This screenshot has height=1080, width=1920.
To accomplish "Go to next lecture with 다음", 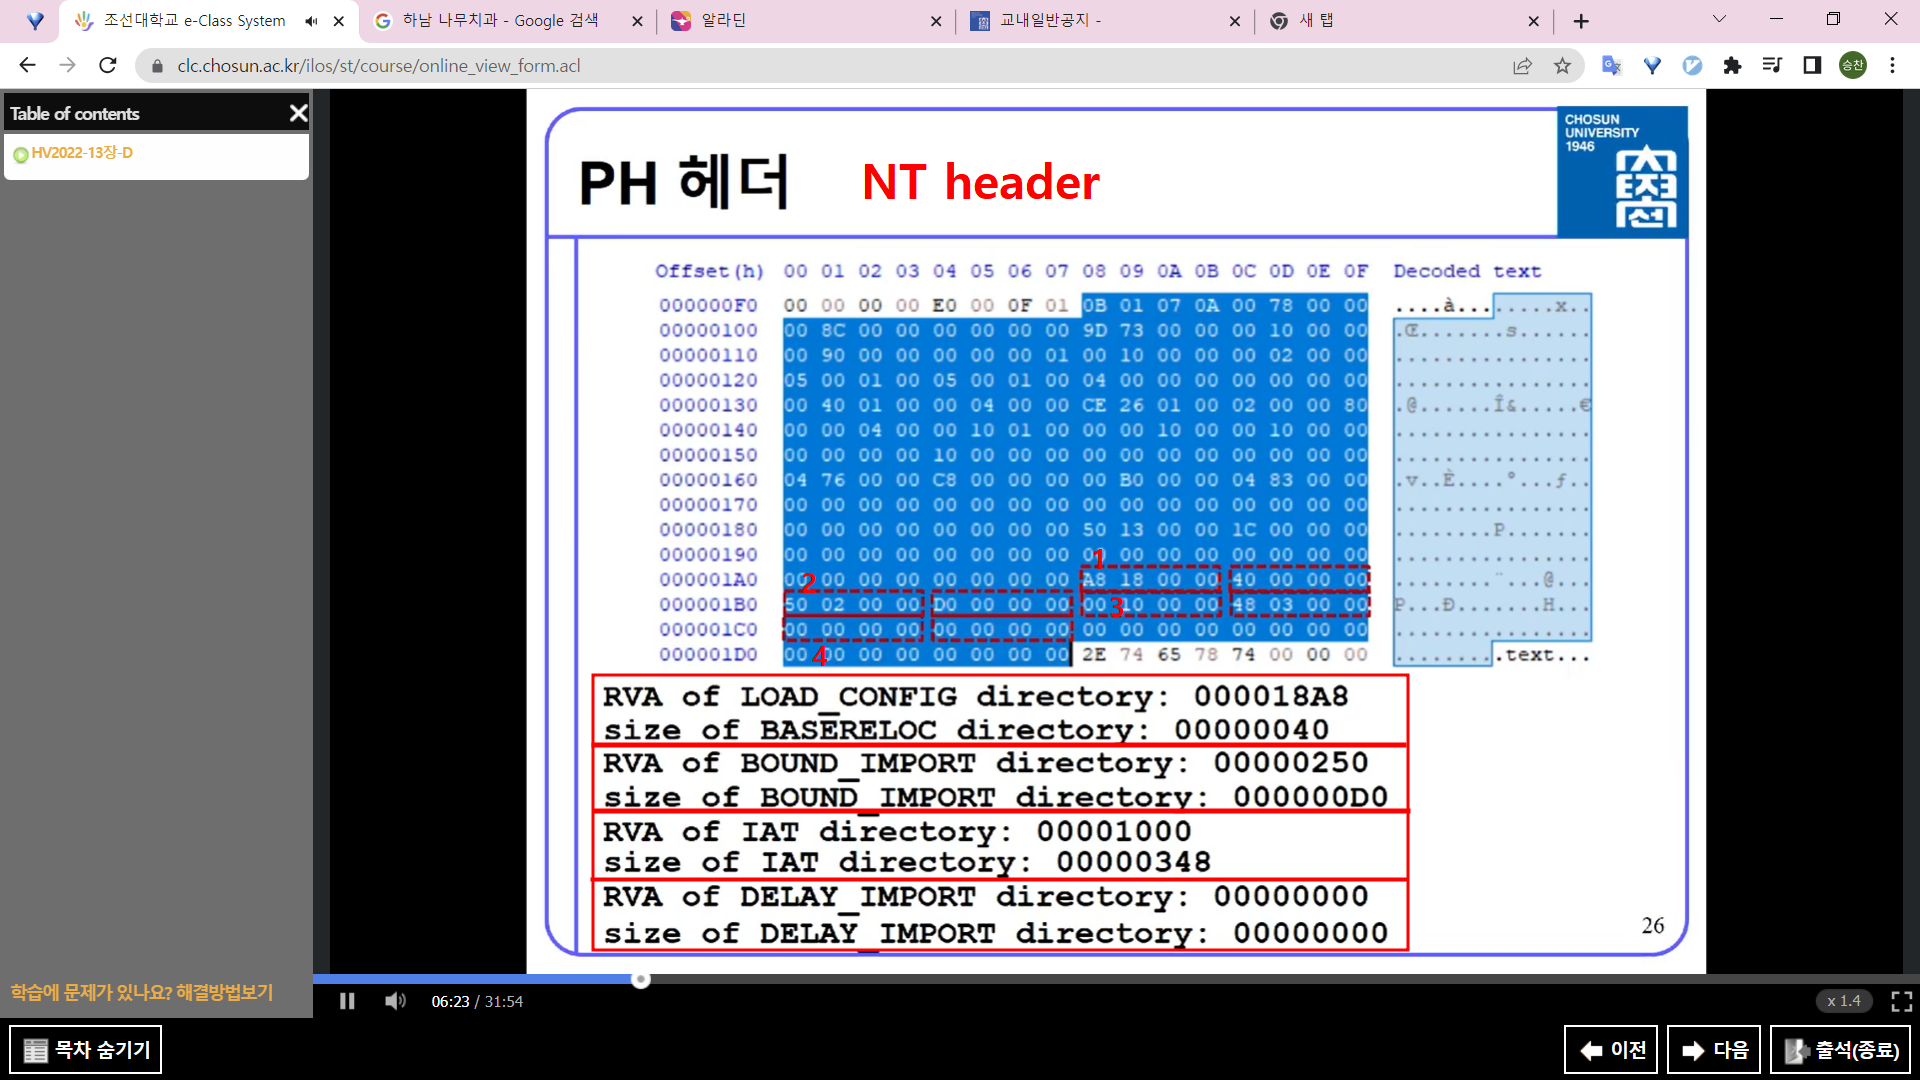I will coord(1714,1050).
